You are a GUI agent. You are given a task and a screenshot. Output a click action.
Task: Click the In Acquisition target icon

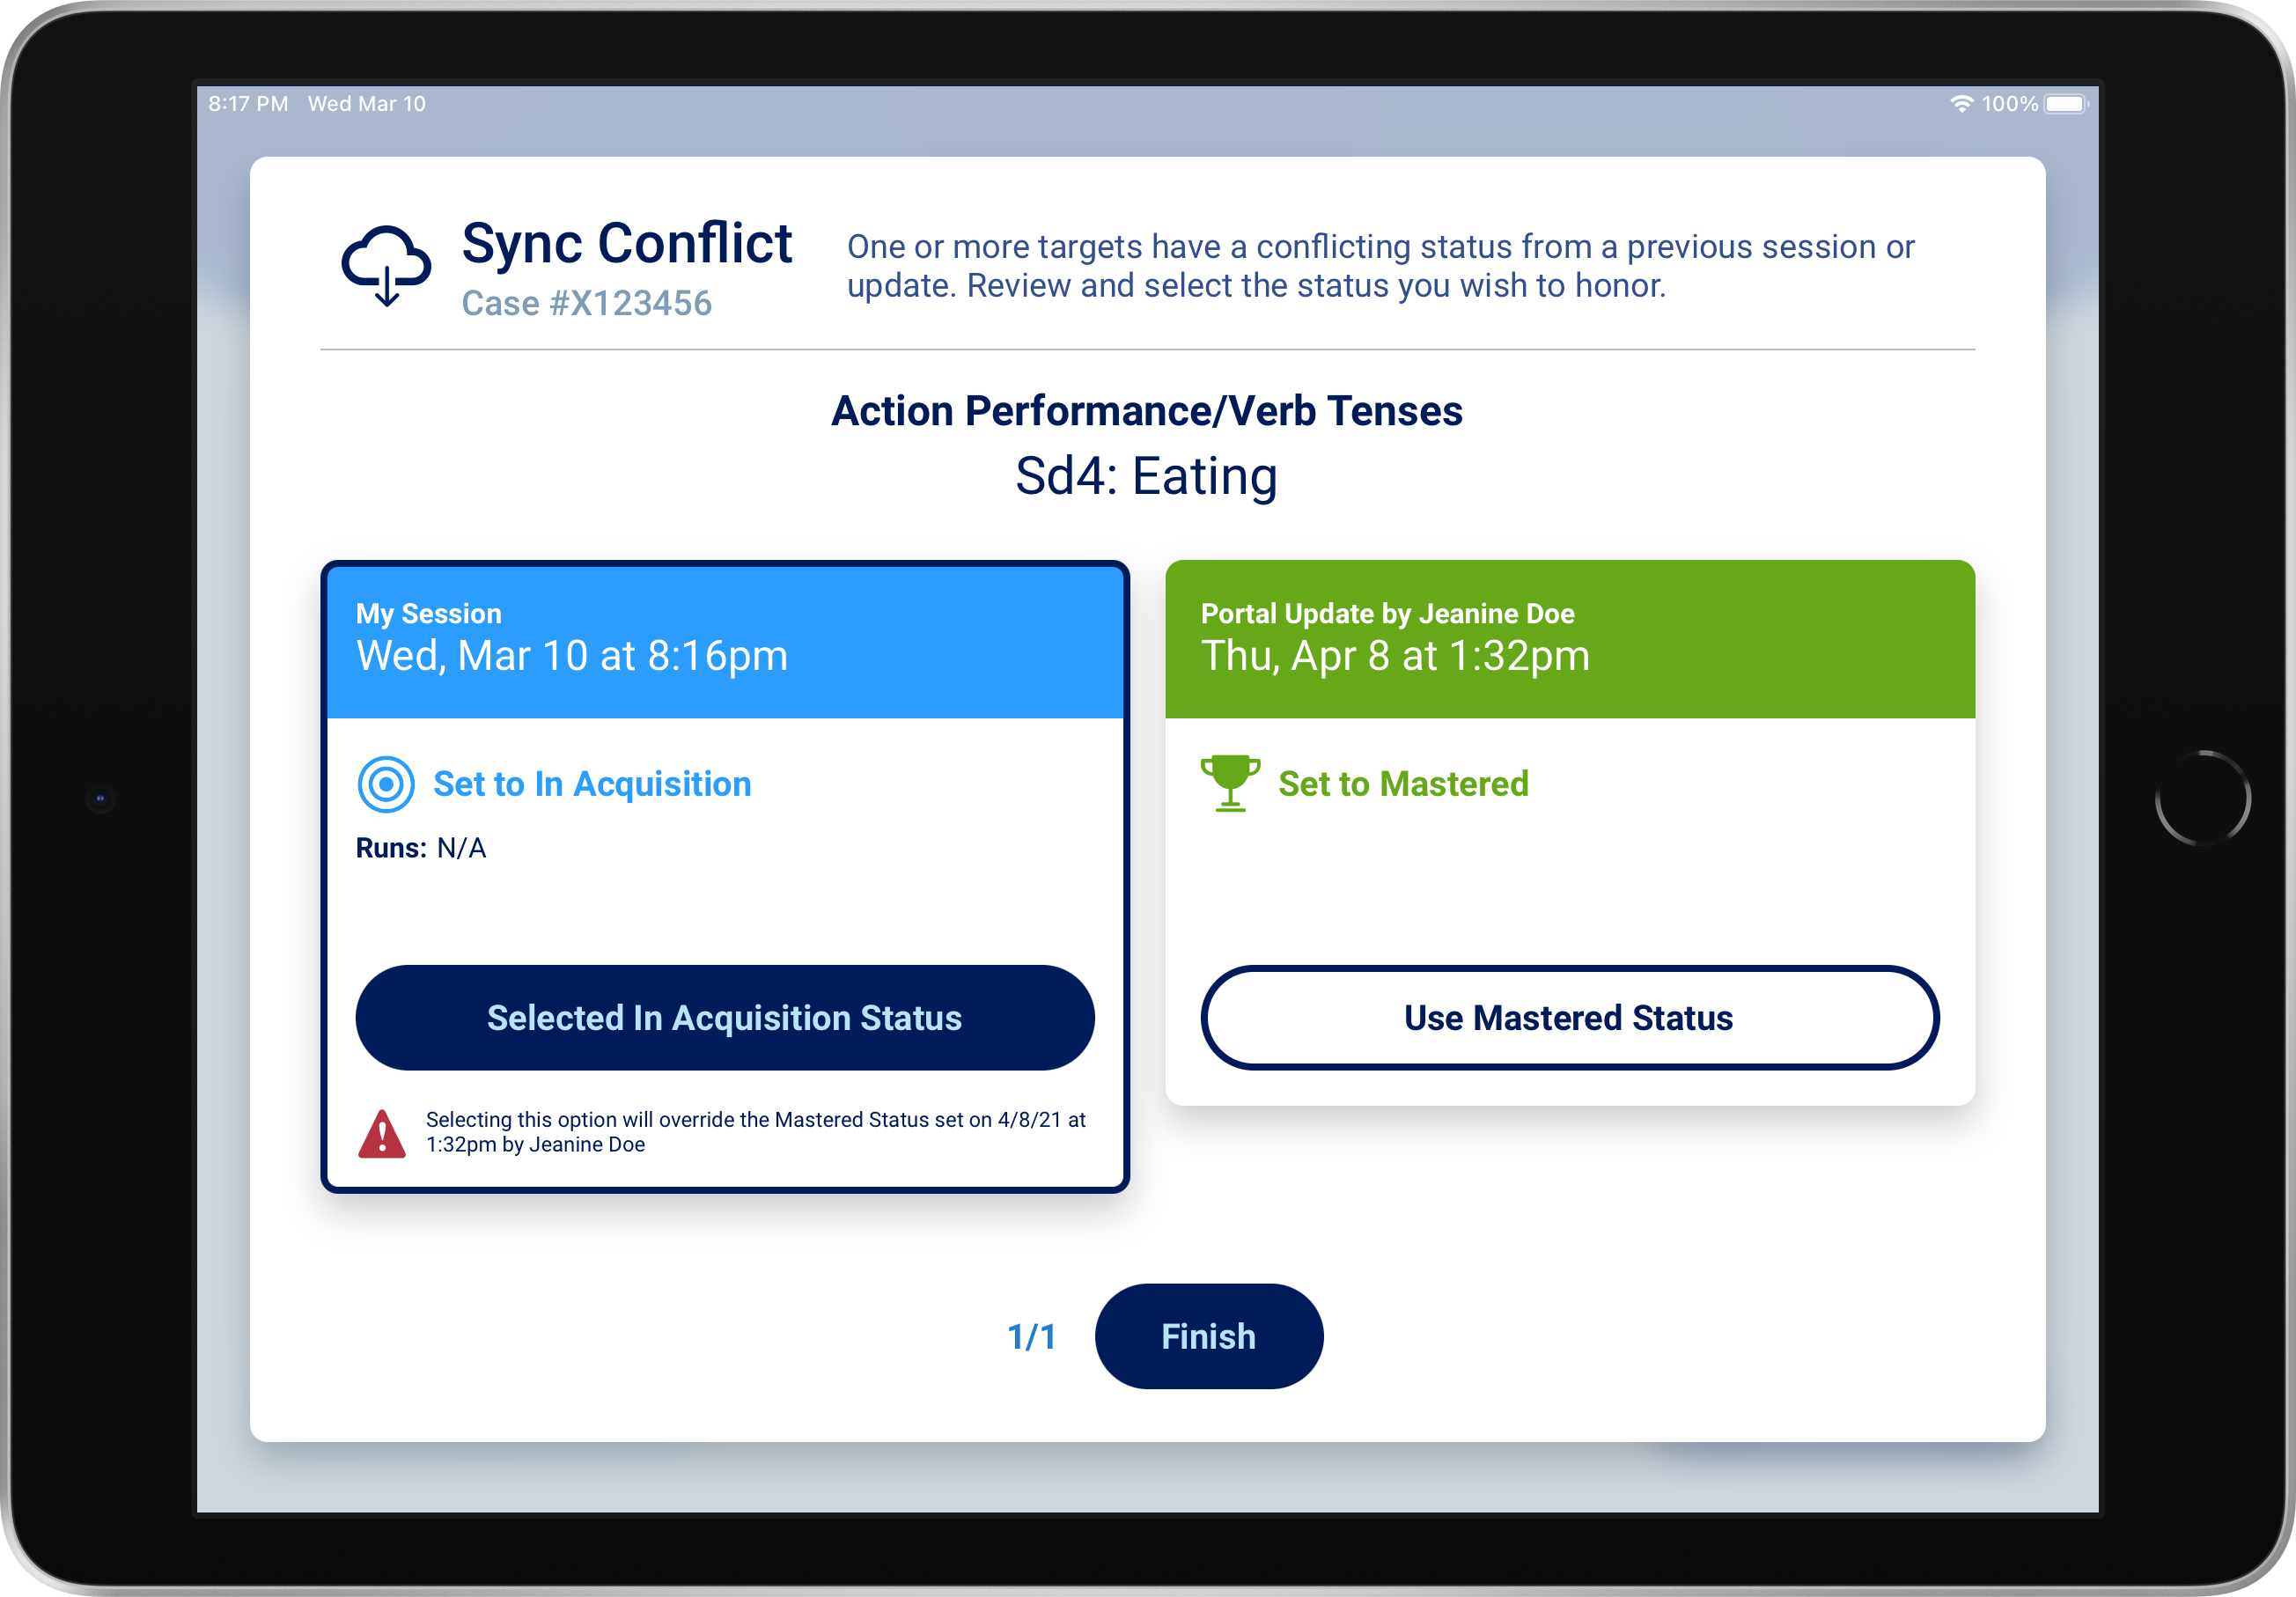[x=386, y=784]
